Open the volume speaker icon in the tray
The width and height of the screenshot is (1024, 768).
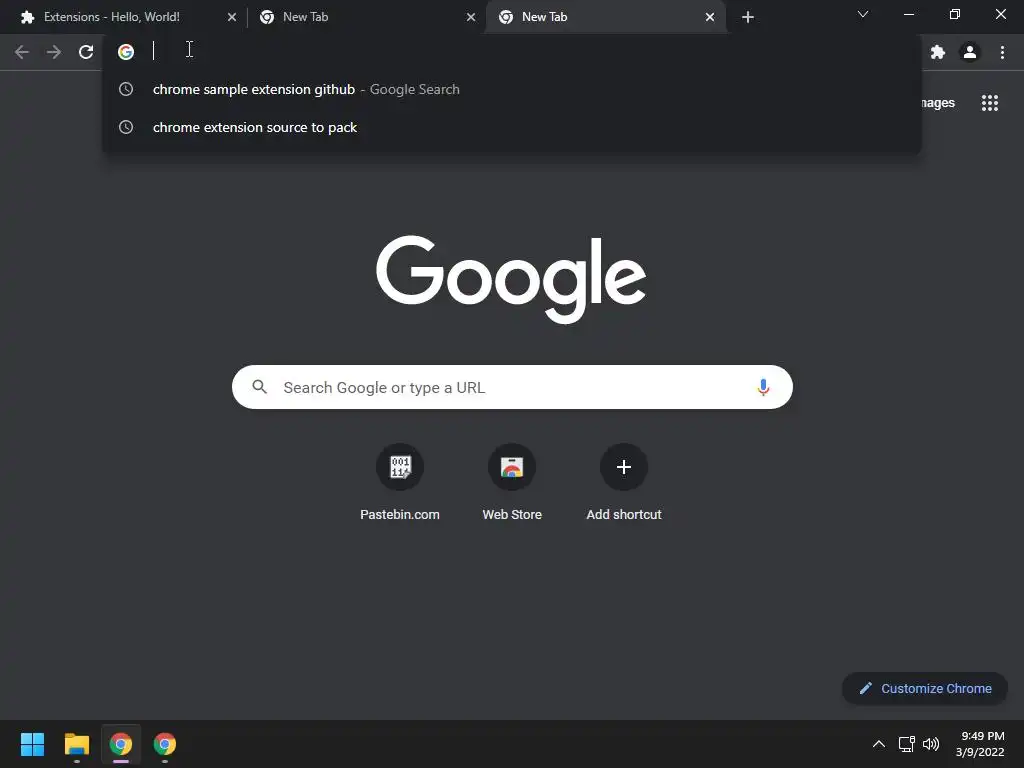931,744
